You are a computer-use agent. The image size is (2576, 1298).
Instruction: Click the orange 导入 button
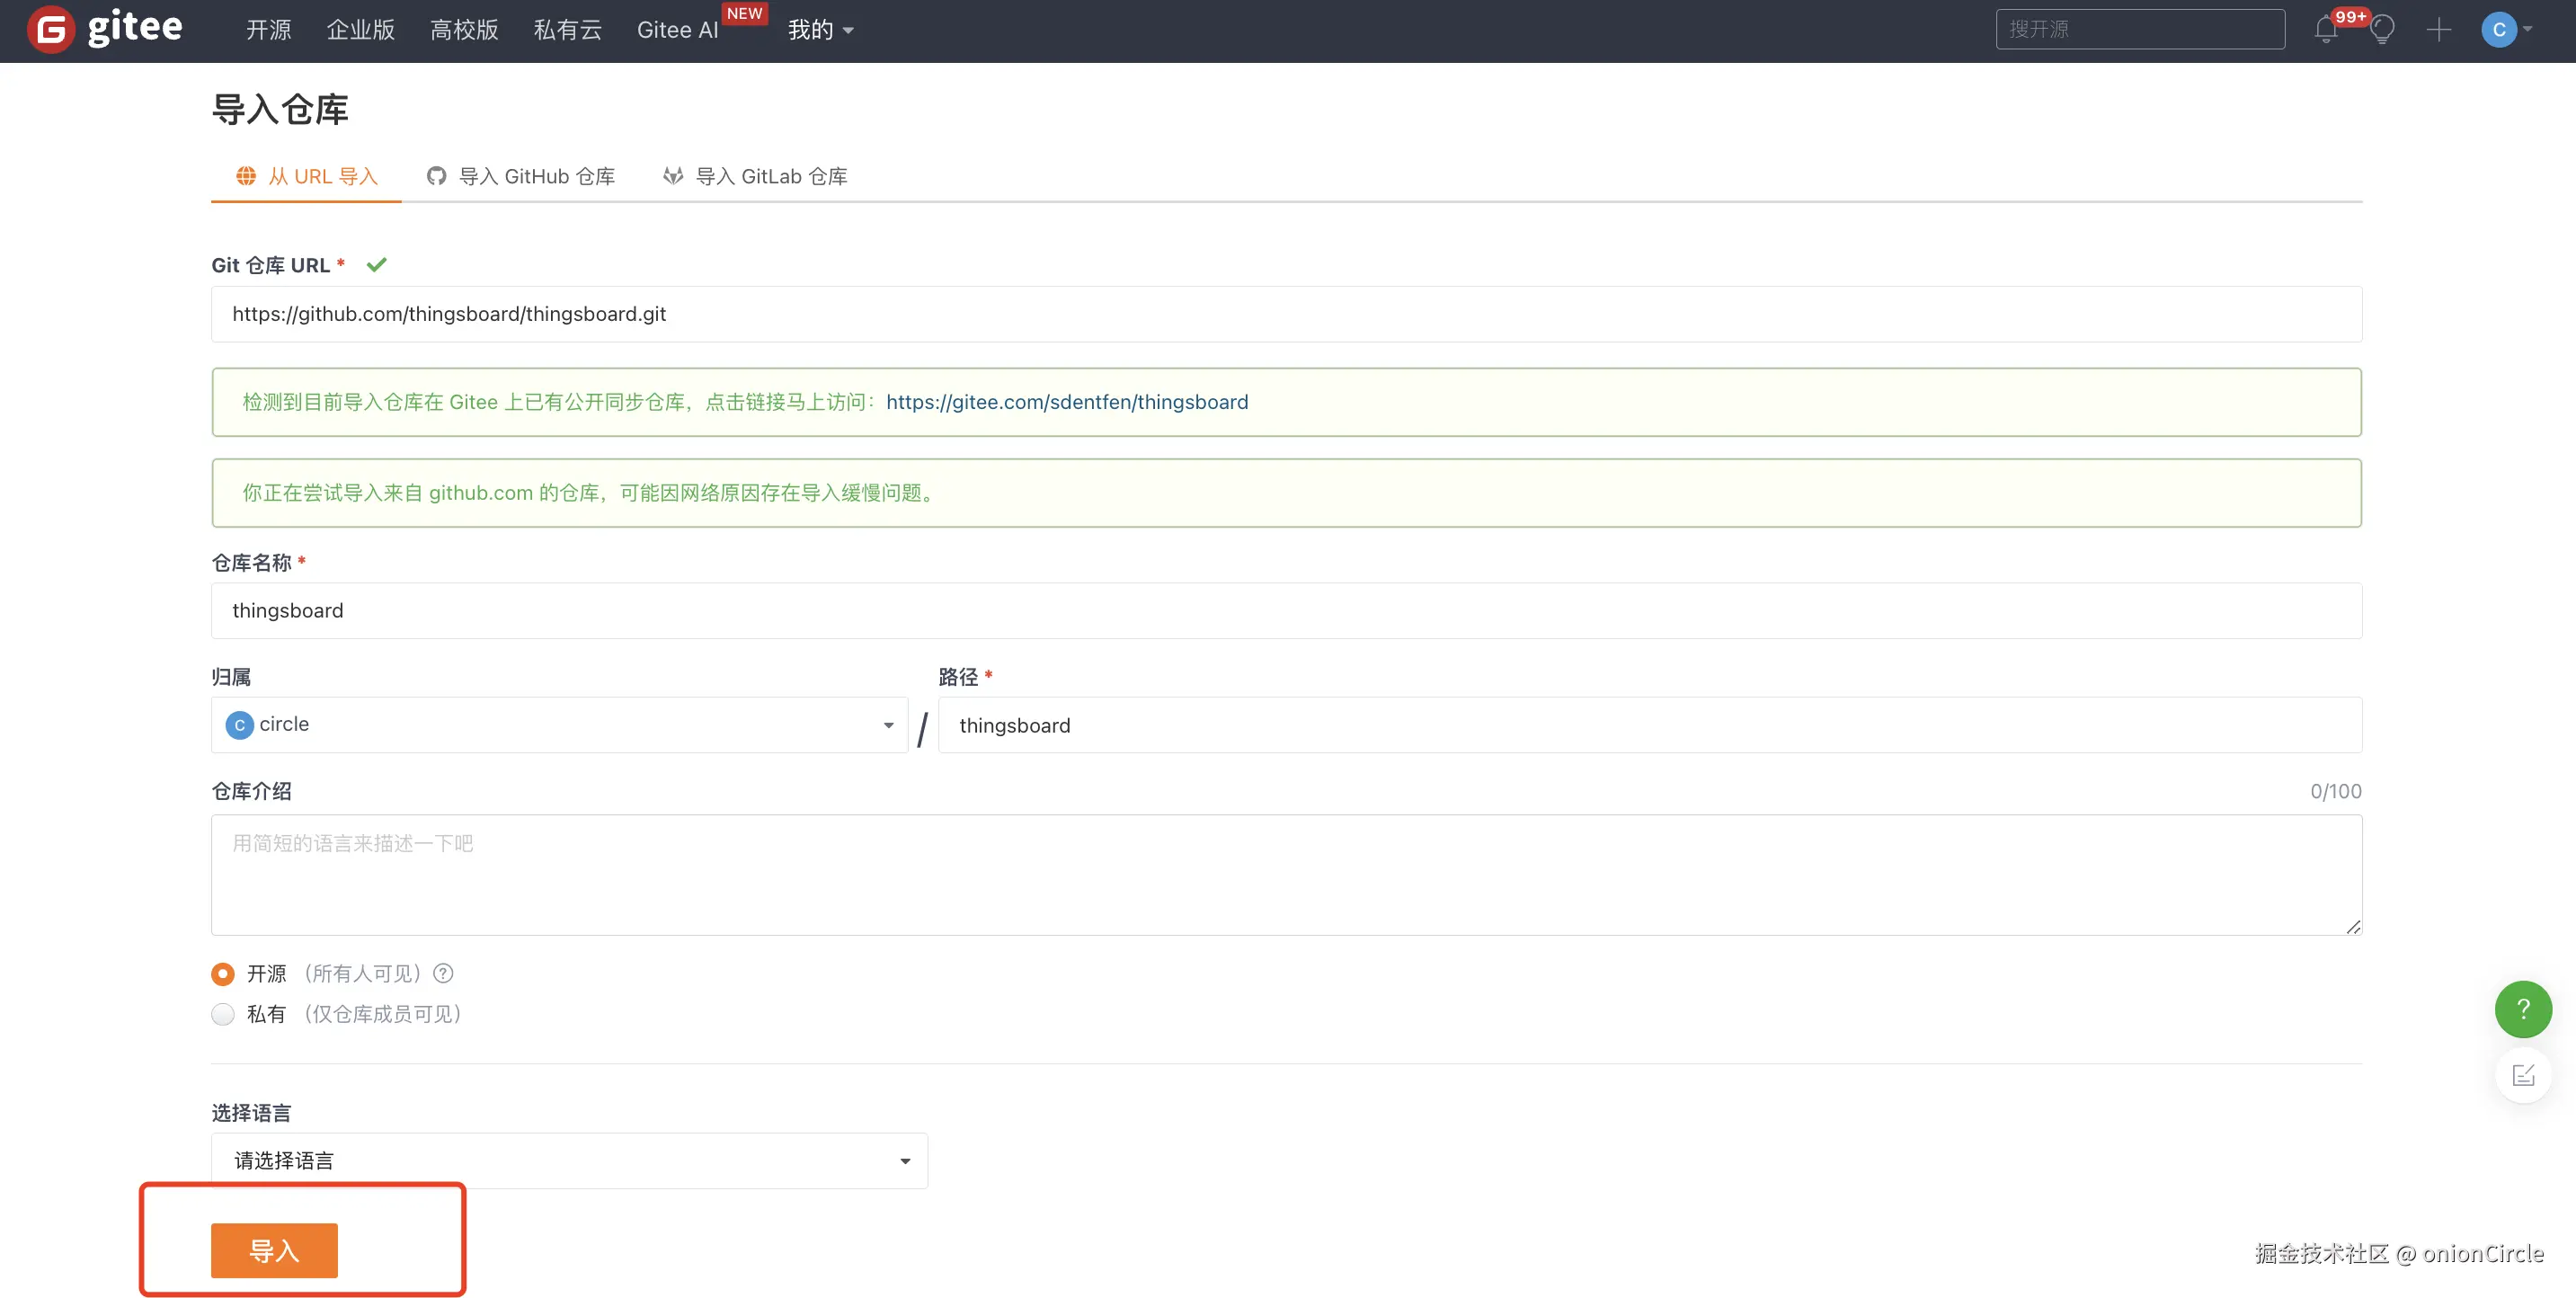274,1250
